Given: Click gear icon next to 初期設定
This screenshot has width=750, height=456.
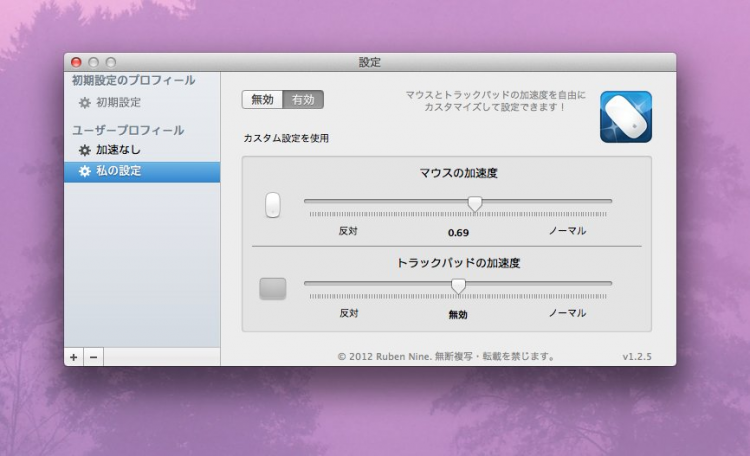Looking at the screenshot, I should coord(85,102).
